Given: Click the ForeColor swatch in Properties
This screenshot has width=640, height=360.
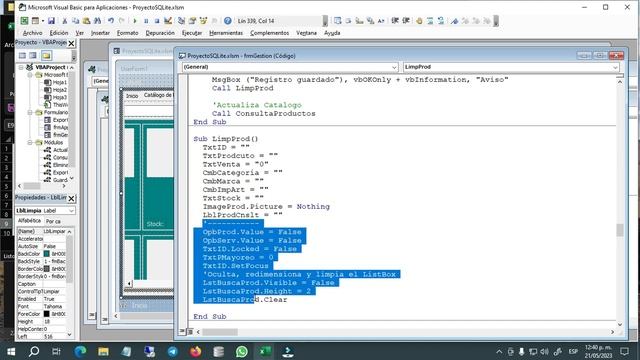Looking at the screenshot, I should [47, 314].
